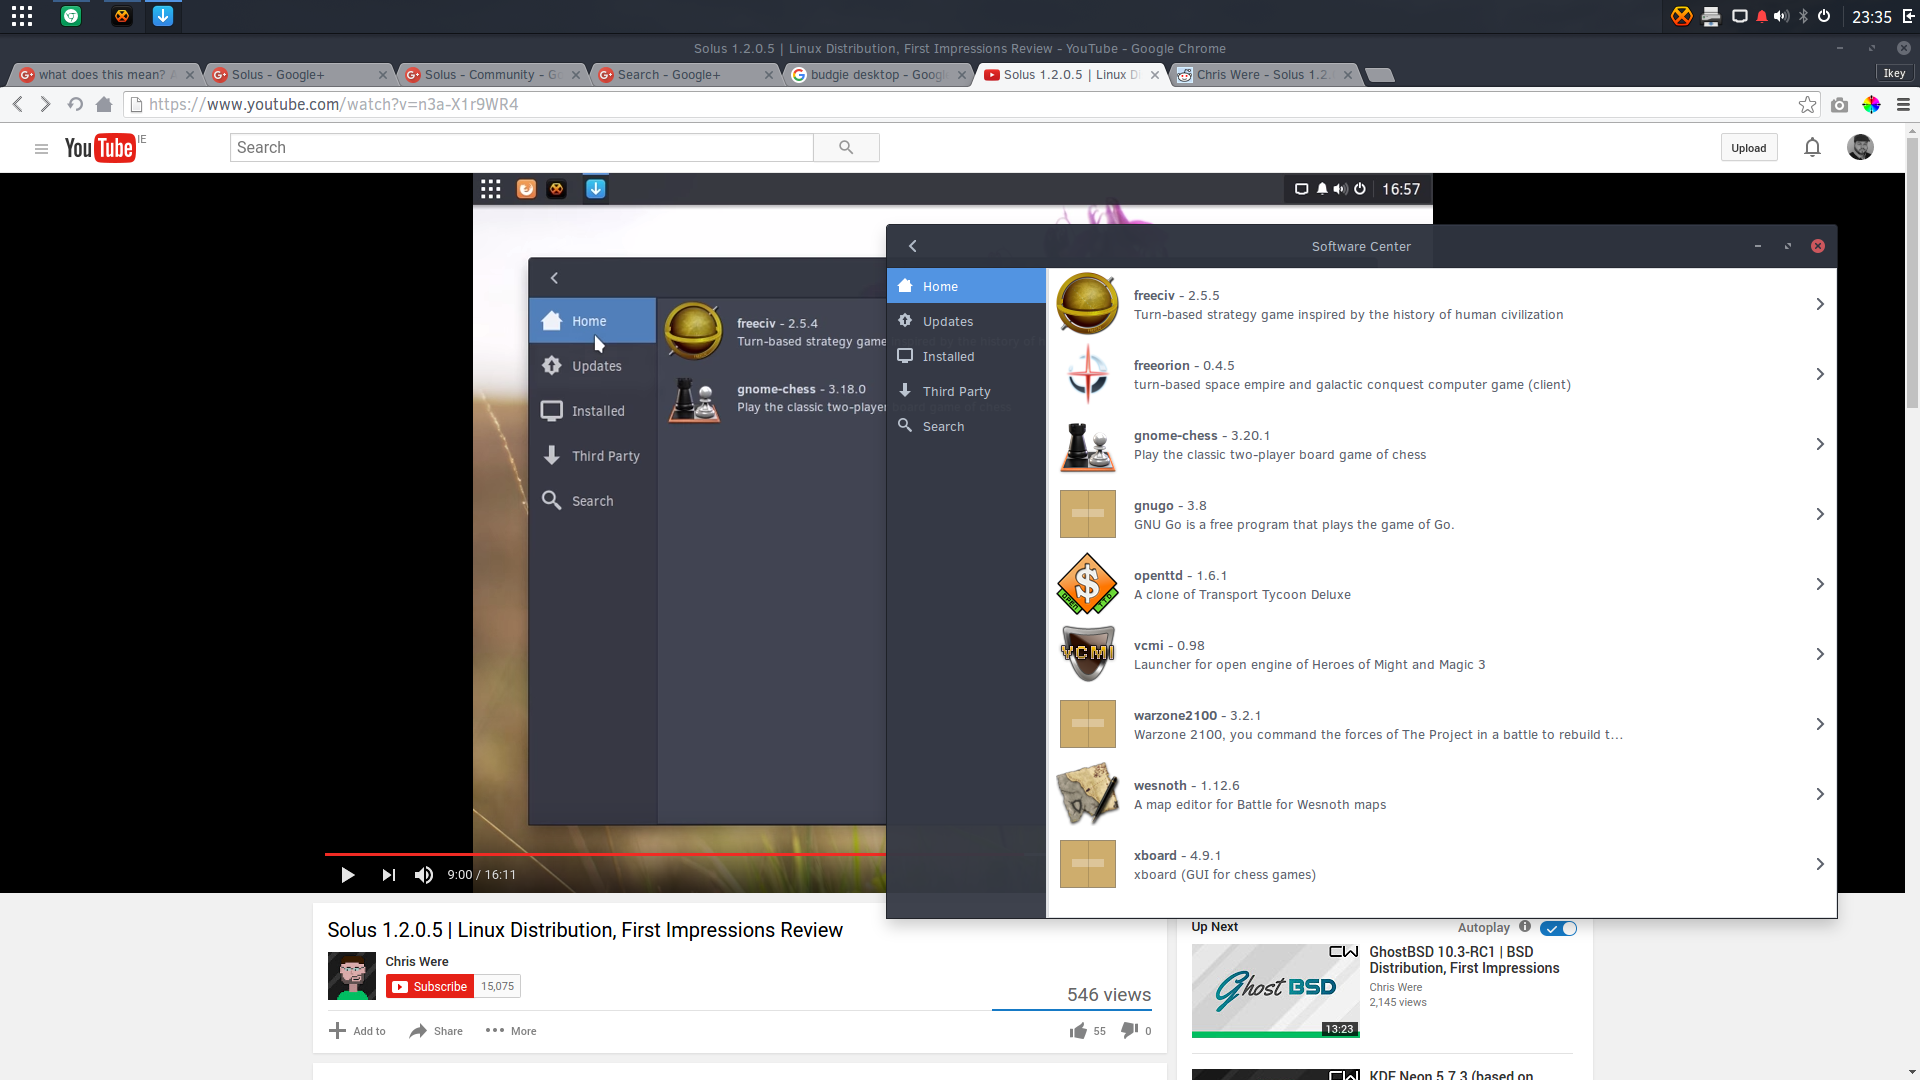
Task: Play the paused video
Action: click(347, 875)
